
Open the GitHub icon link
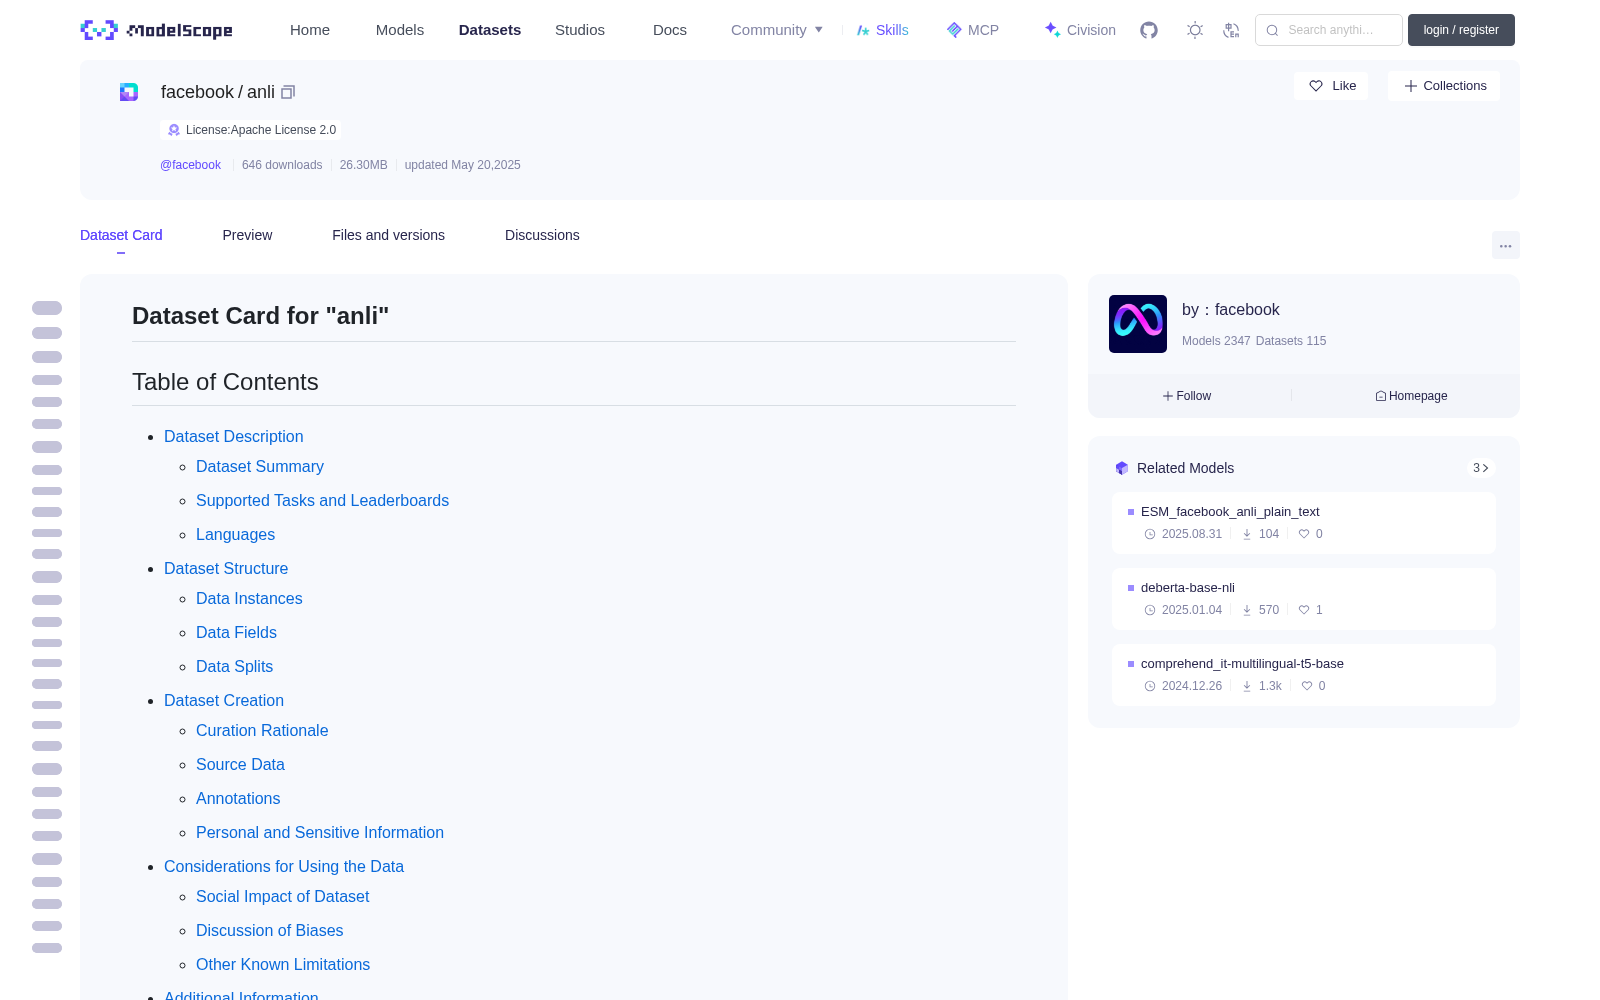(x=1149, y=30)
